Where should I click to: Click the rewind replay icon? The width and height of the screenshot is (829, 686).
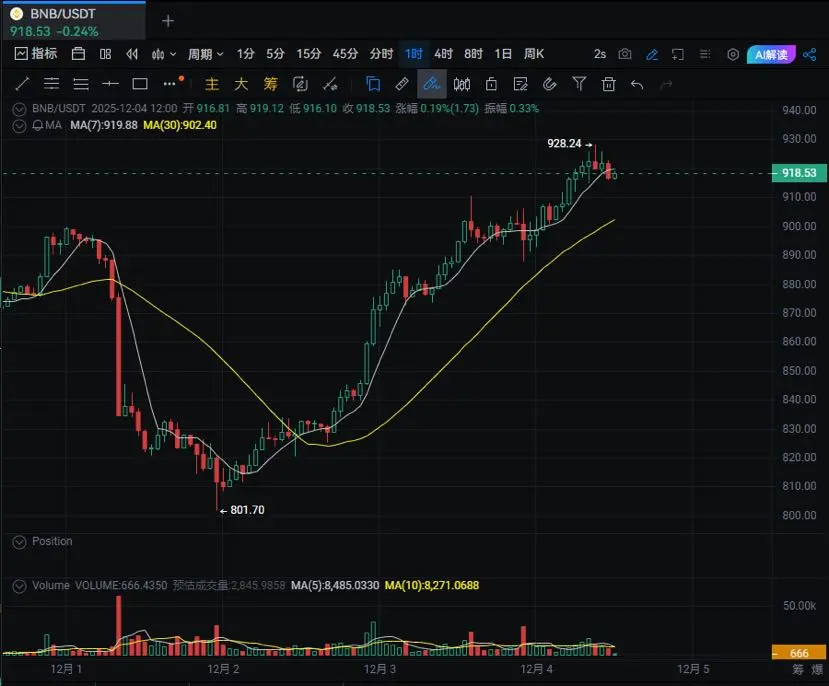[132, 54]
